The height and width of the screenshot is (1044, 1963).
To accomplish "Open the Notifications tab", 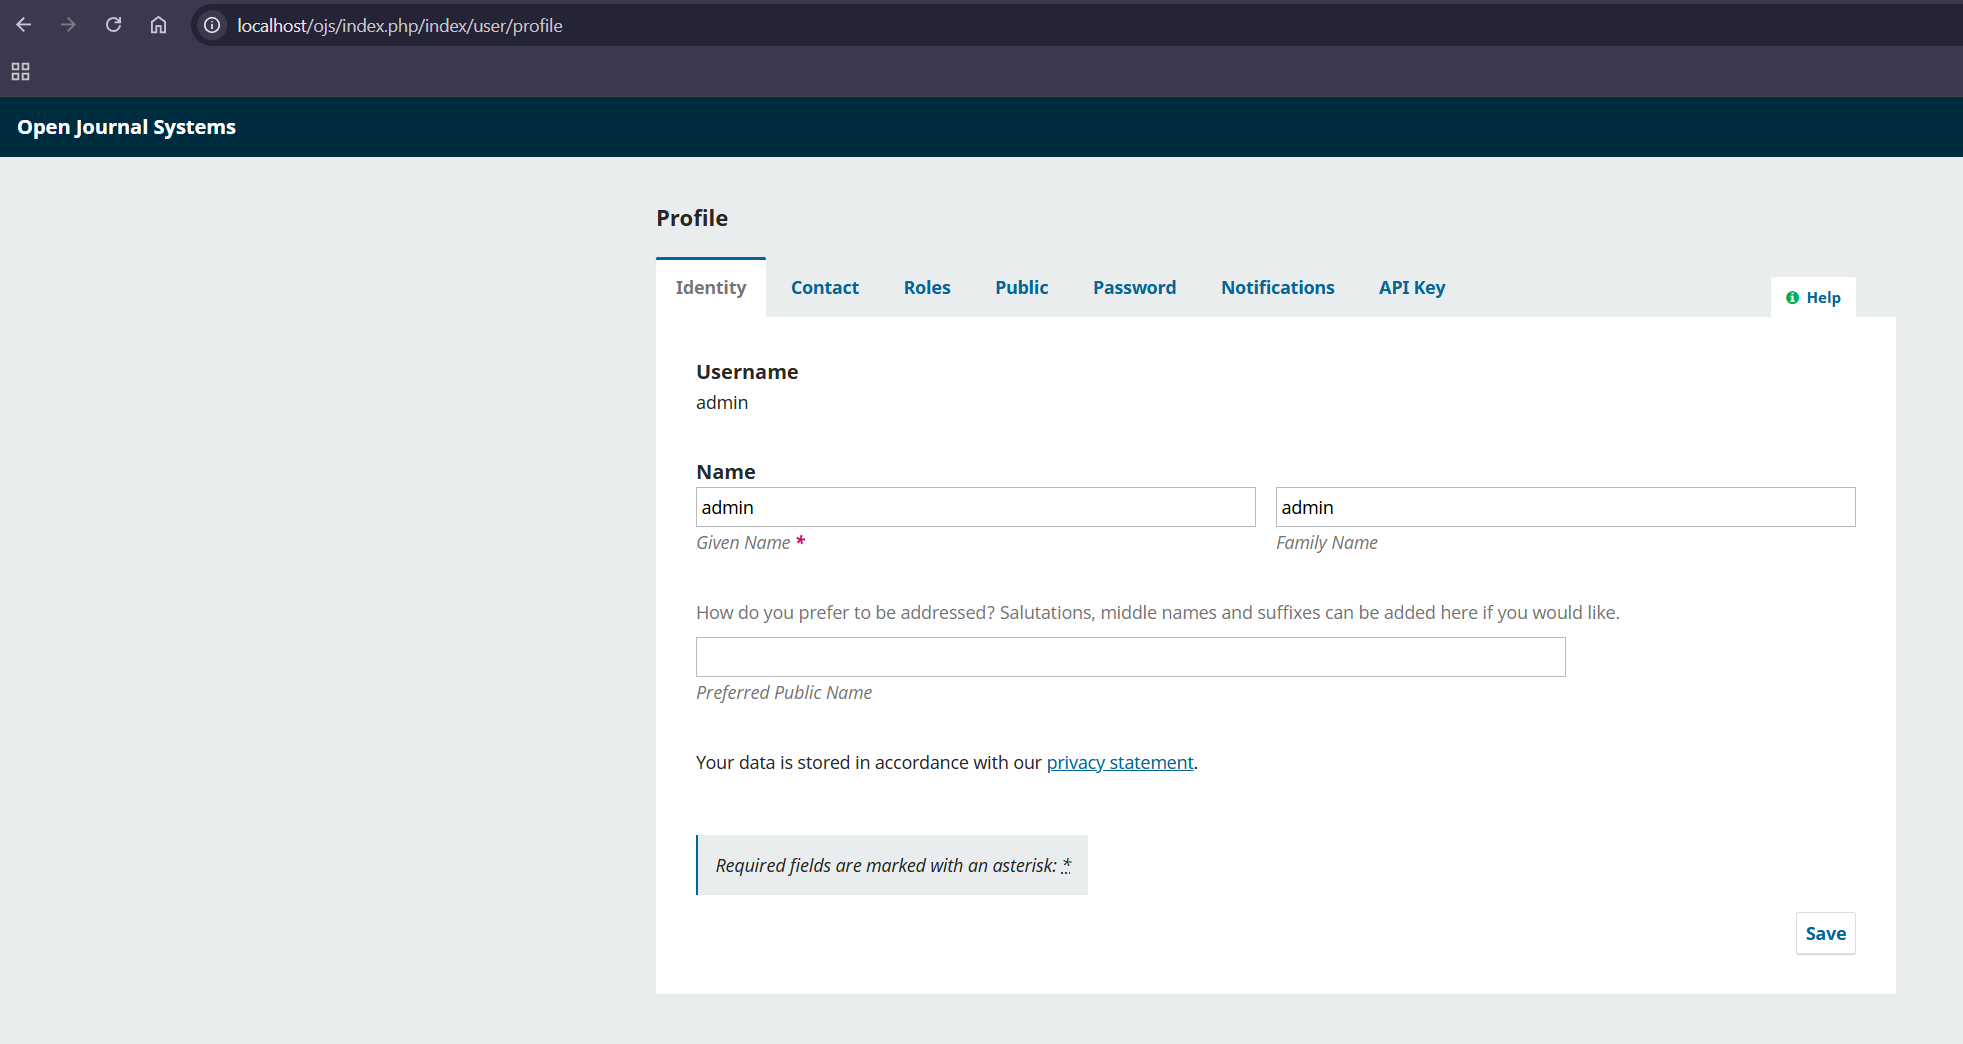I will point(1277,288).
